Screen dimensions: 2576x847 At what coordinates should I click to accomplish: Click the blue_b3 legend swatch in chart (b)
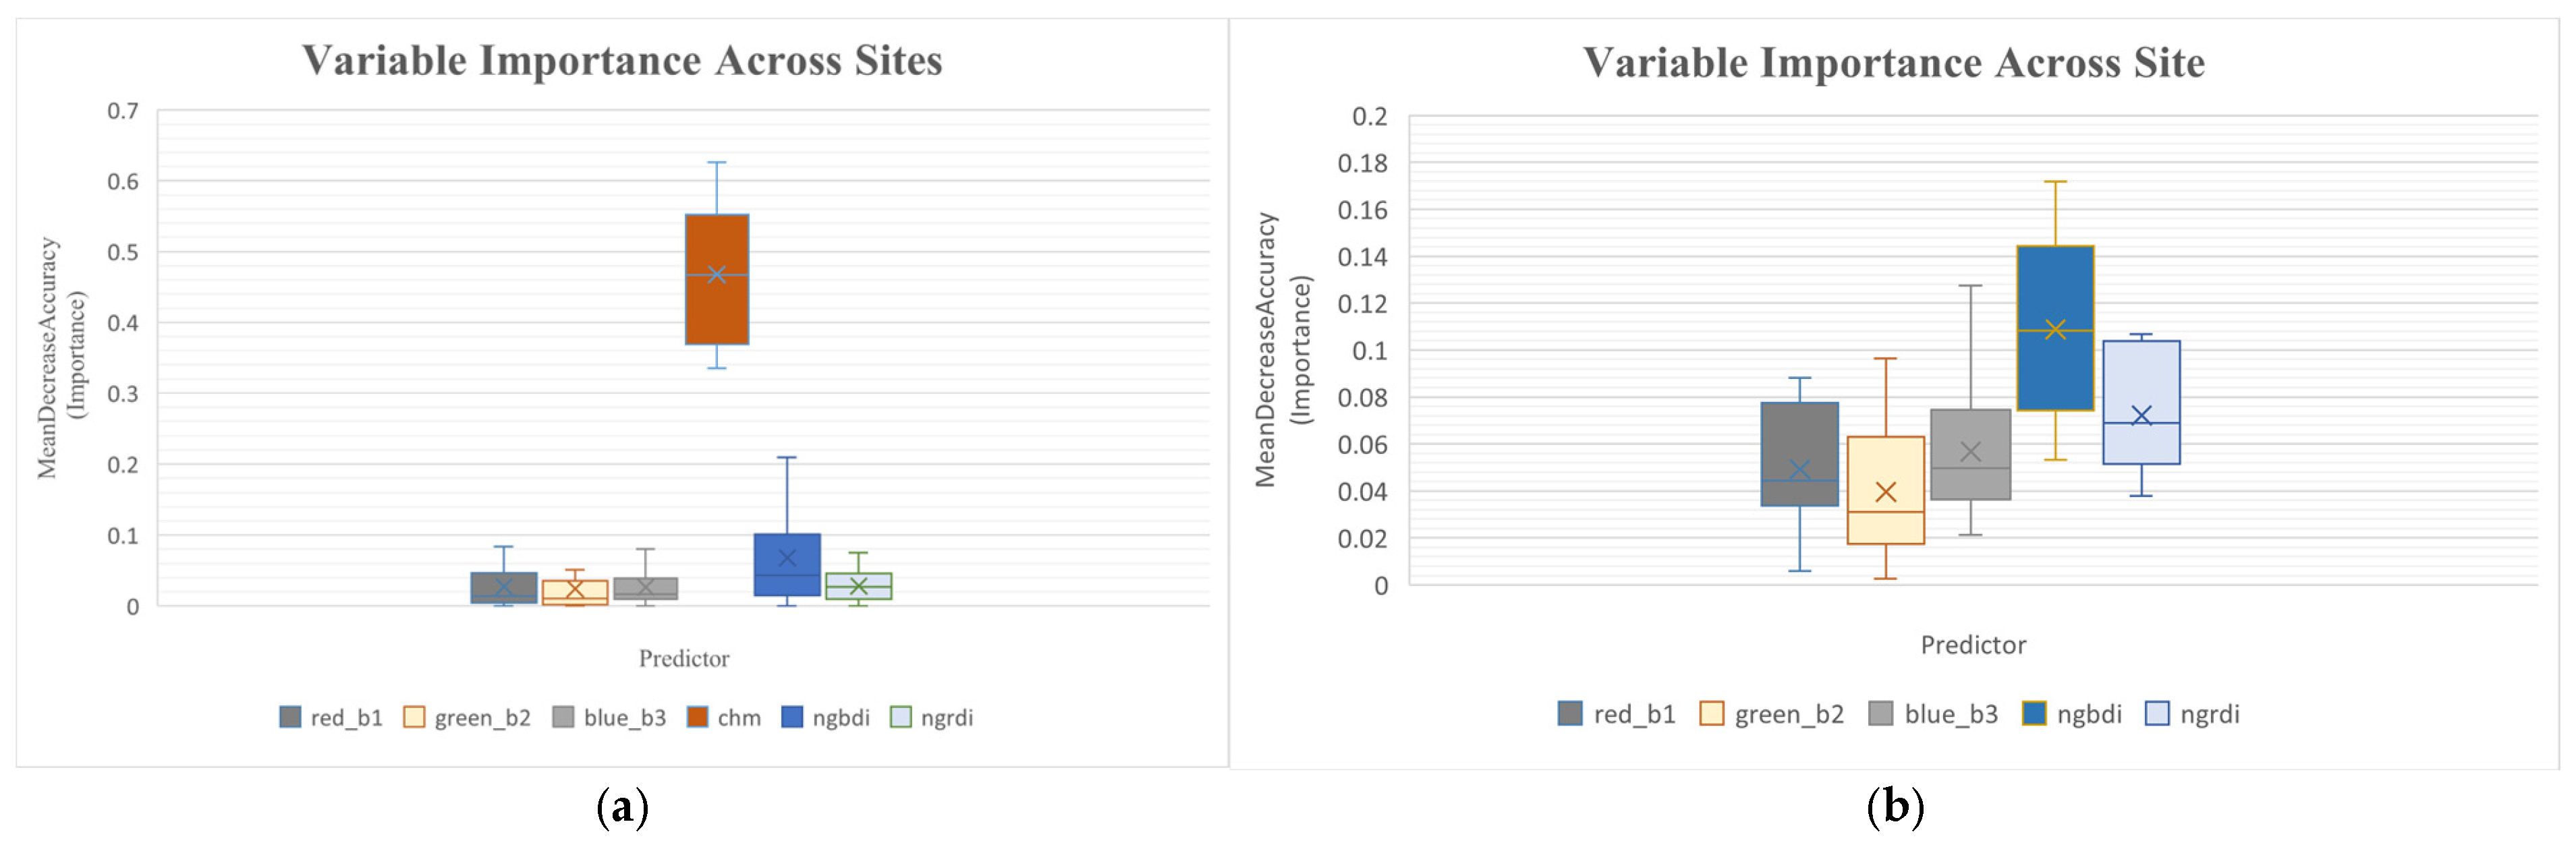pos(1880,713)
